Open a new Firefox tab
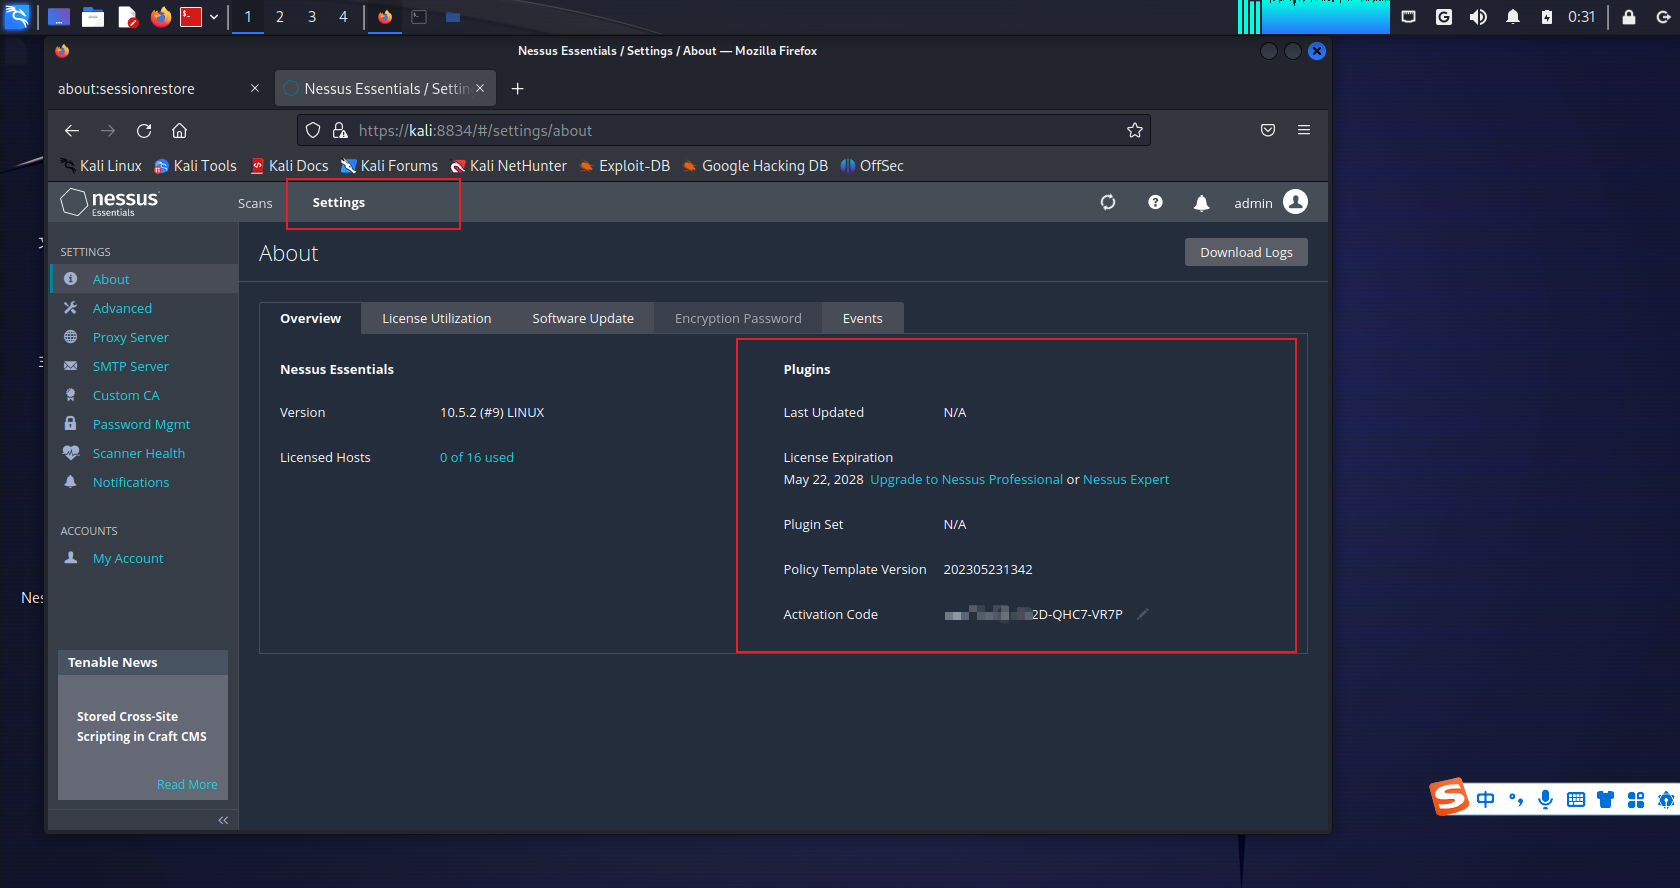1680x888 pixels. (518, 89)
